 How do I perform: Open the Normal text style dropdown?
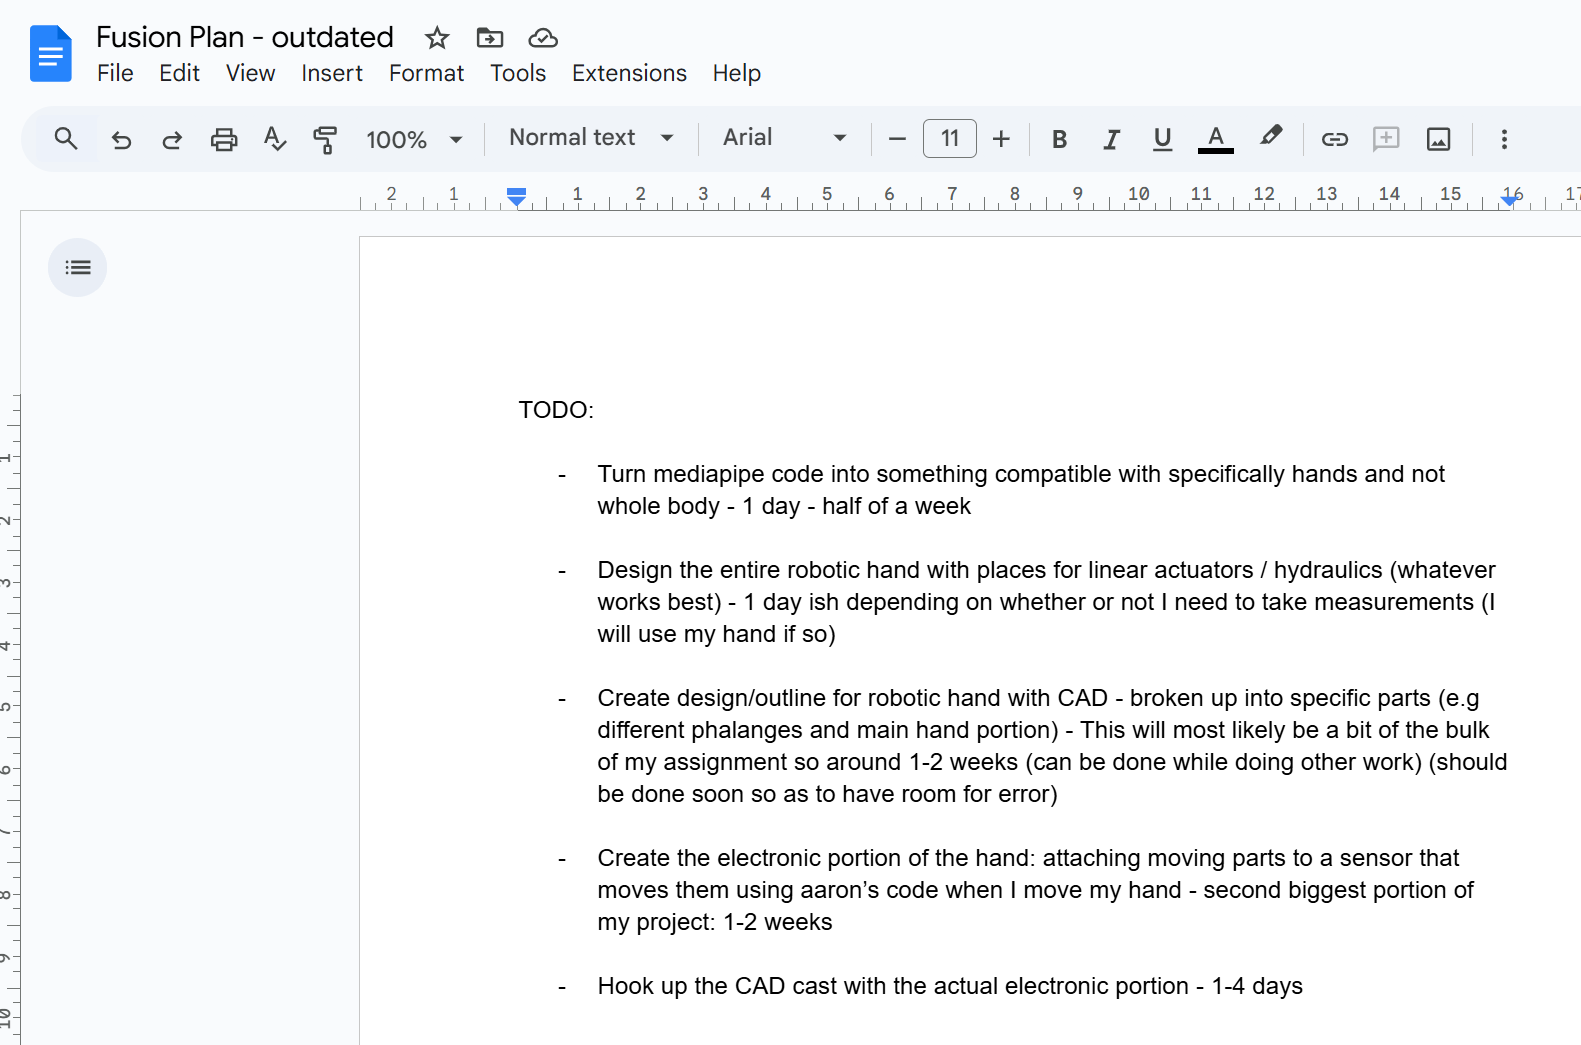coord(591,138)
